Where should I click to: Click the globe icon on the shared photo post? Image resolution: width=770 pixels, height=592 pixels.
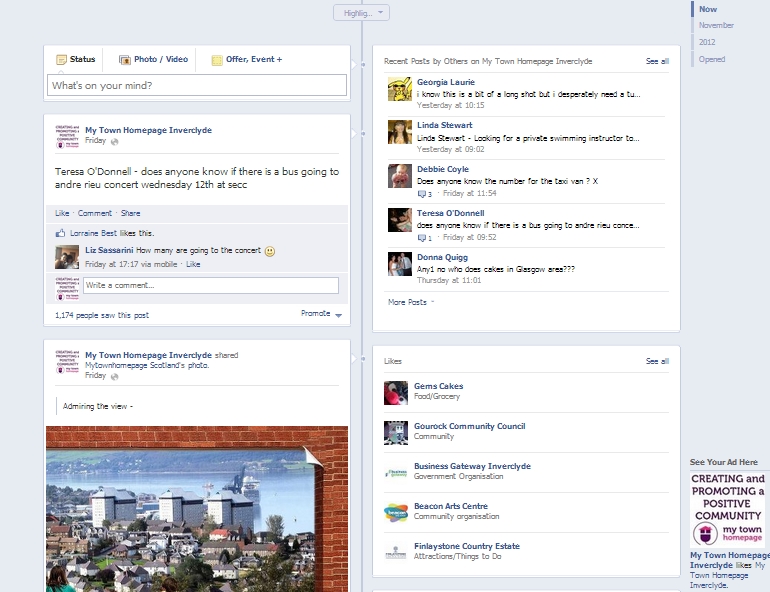click(x=114, y=377)
